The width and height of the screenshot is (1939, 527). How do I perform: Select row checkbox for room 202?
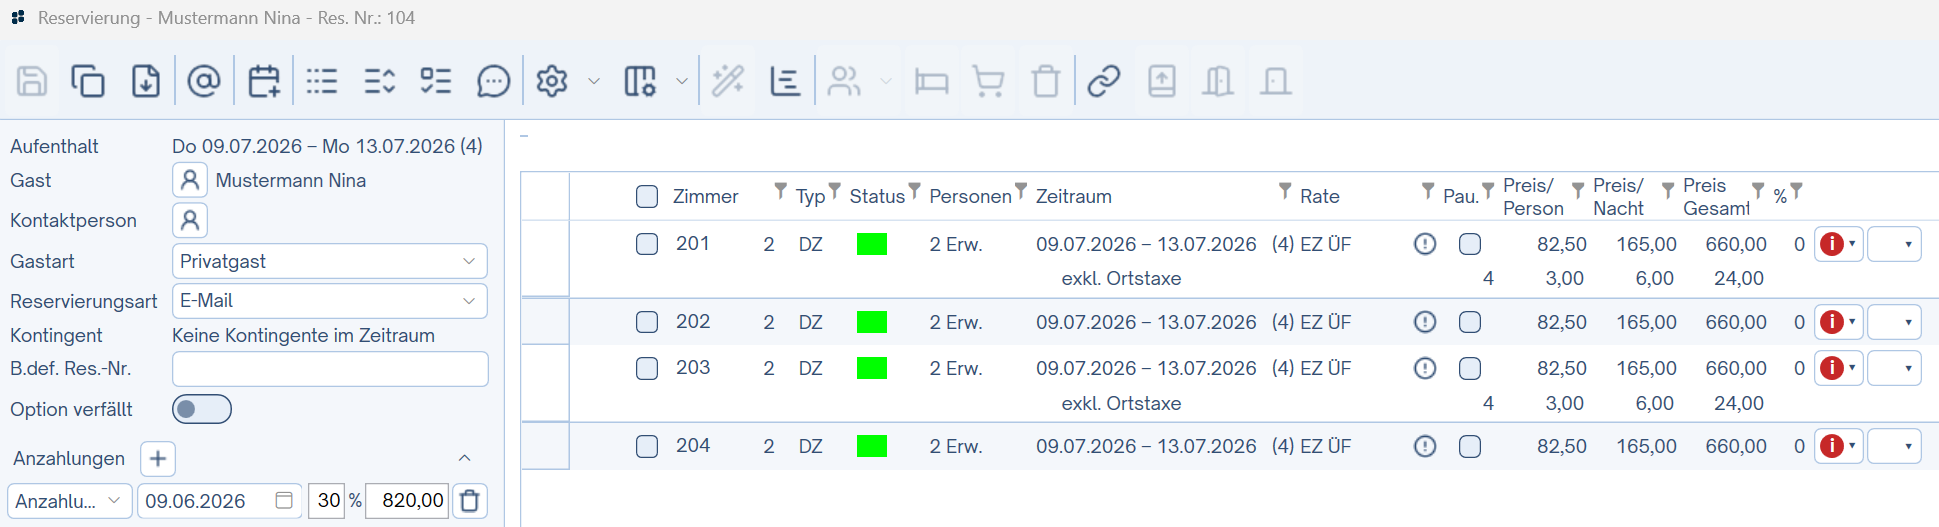click(647, 322)
